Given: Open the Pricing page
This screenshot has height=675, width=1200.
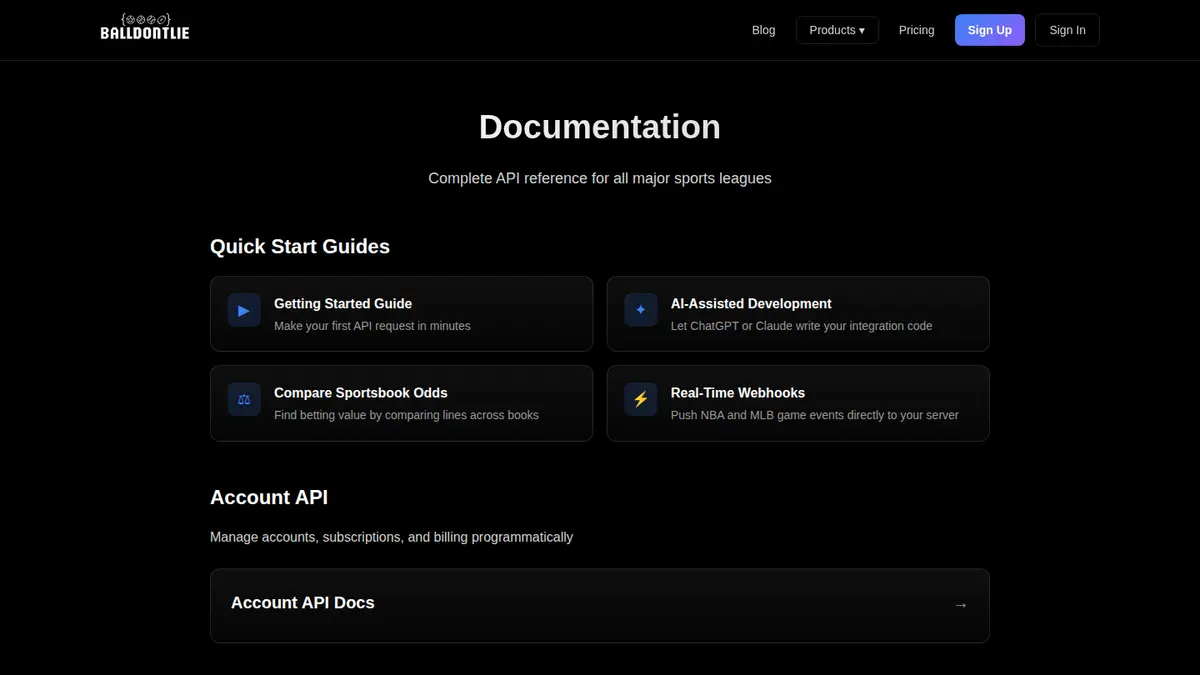Looking at the screenshot, I should (x=916, y=30).
